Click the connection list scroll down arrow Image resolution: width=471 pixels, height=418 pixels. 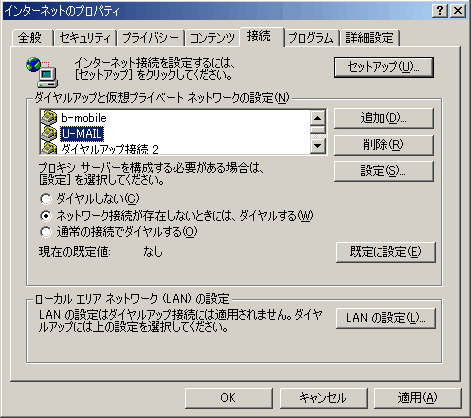coord(318,146)
